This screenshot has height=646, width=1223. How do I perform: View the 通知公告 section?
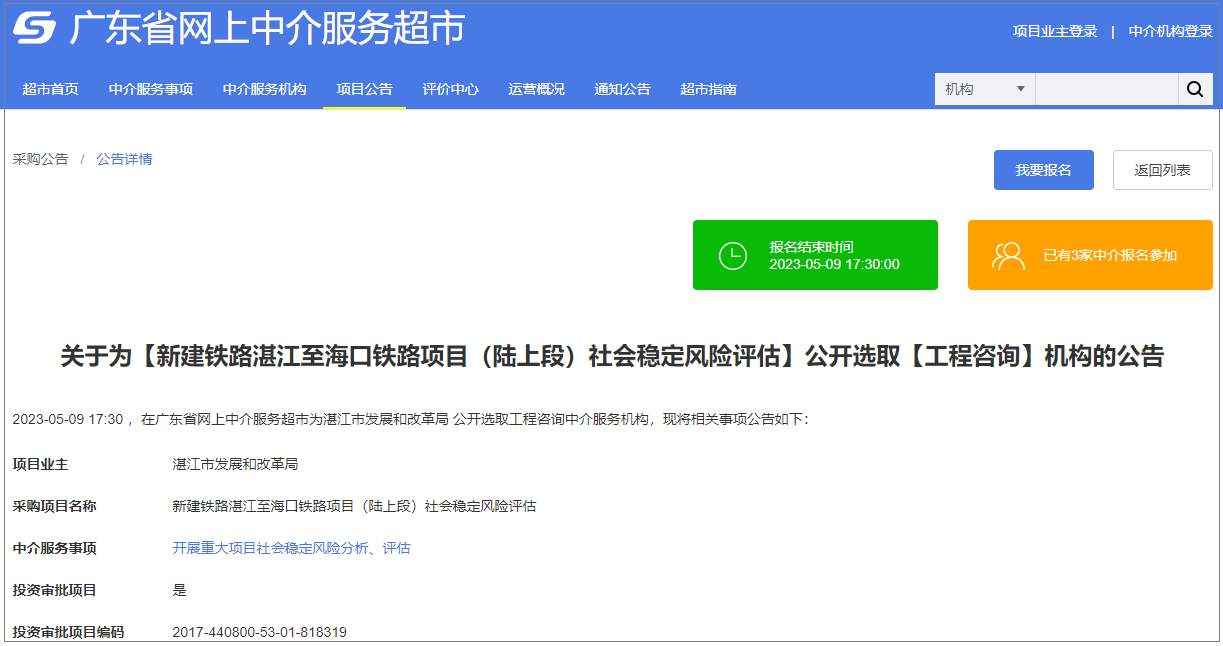(622, 89)
